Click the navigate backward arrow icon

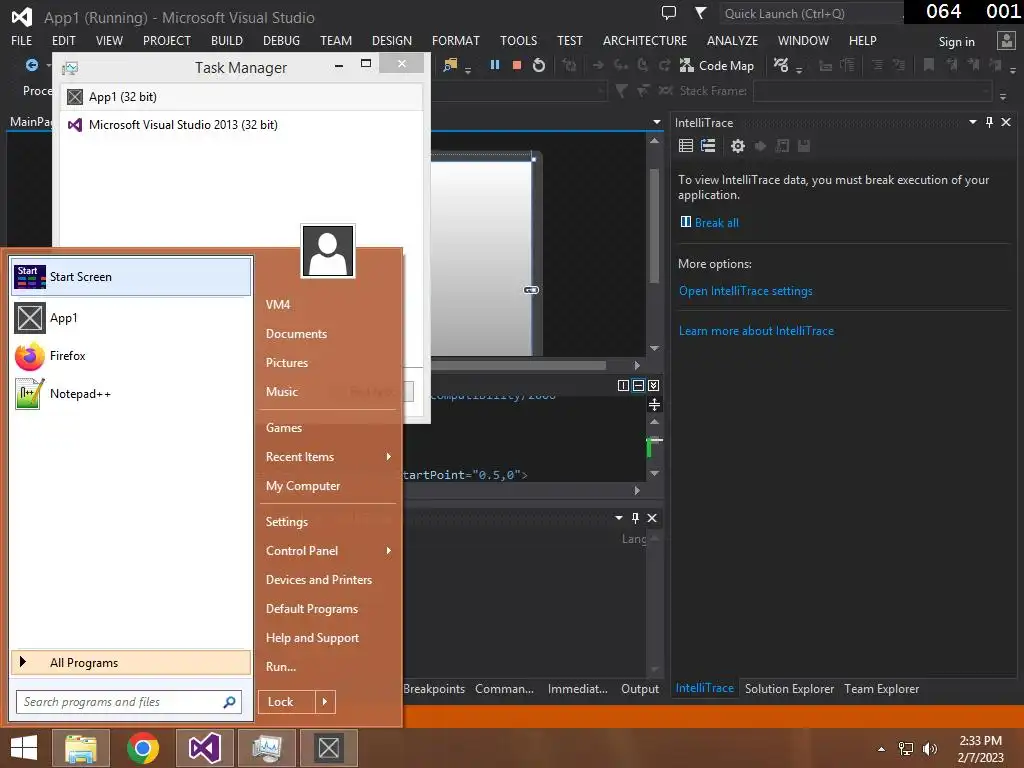point(31,65)
